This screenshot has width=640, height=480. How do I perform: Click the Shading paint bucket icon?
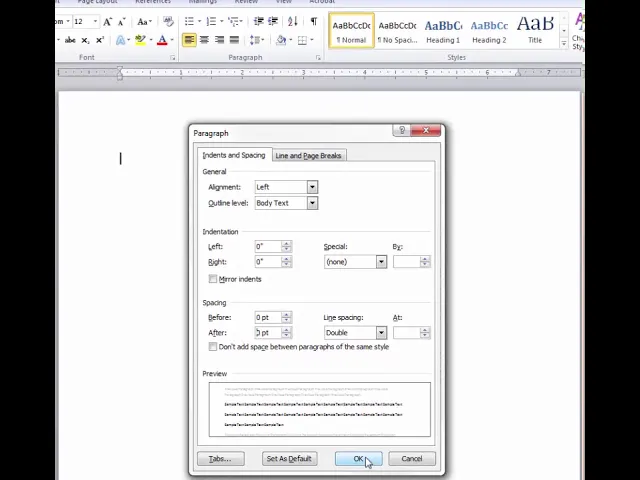[x=281, y=40]
